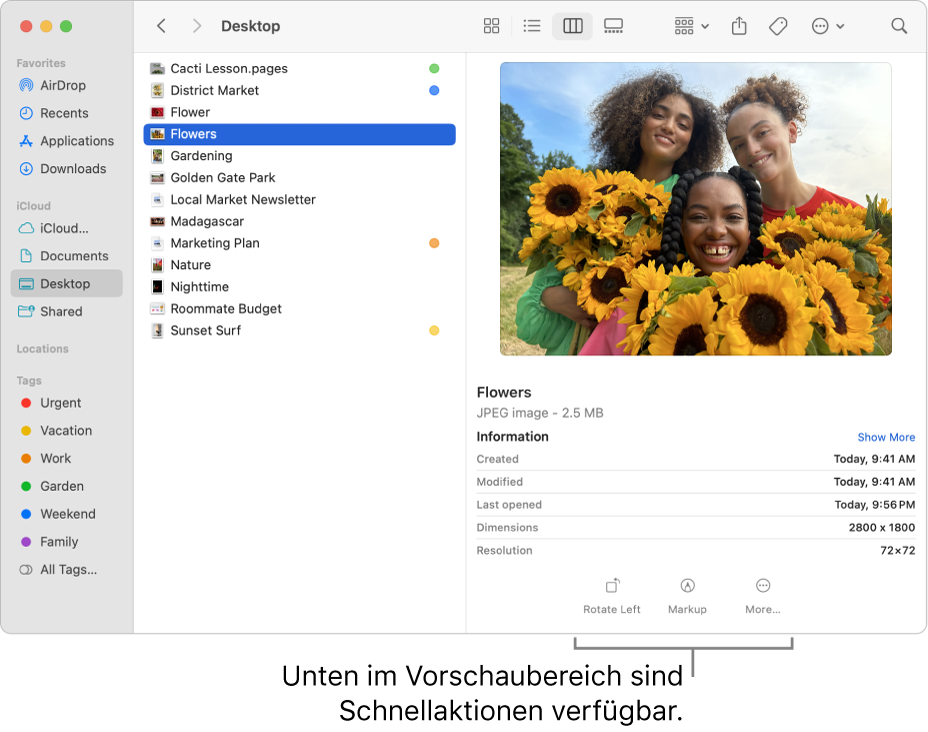Screen dimensions: 928x732
Task: Open the Group By dropdown in toolbar
Action: (x=691, y=26)
